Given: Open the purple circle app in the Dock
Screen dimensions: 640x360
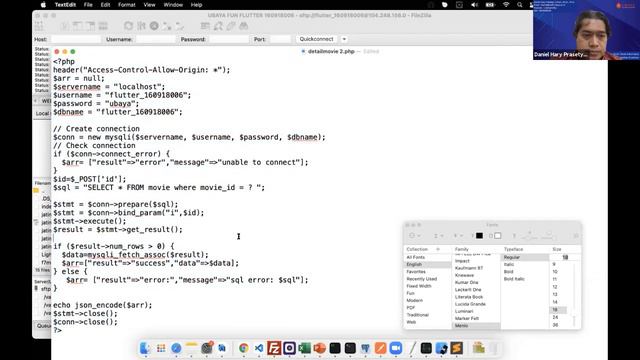Looking at the screenshot, I should (x=289, y=348).
